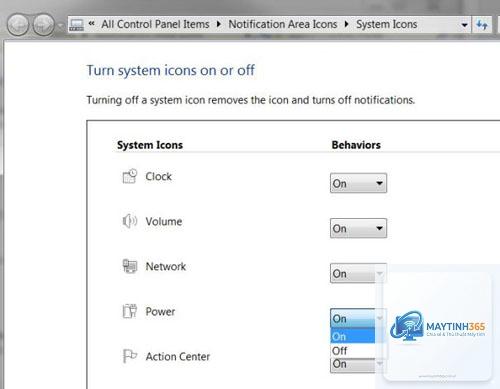
Task: Click the Action Center flag icon
Action: [130, 356]
